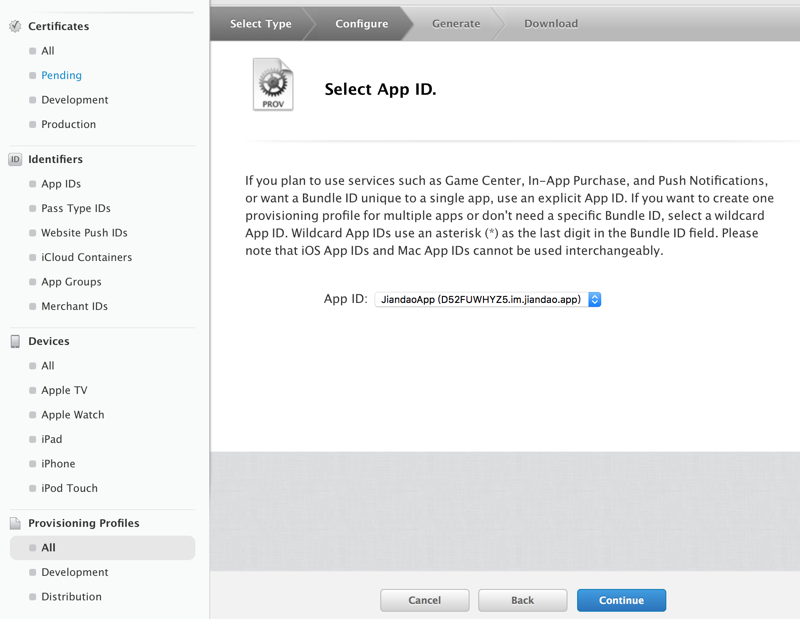This screenshot has width=800, height=619.
Task: Click the Certificates gear icon
Action: (15, 26)
